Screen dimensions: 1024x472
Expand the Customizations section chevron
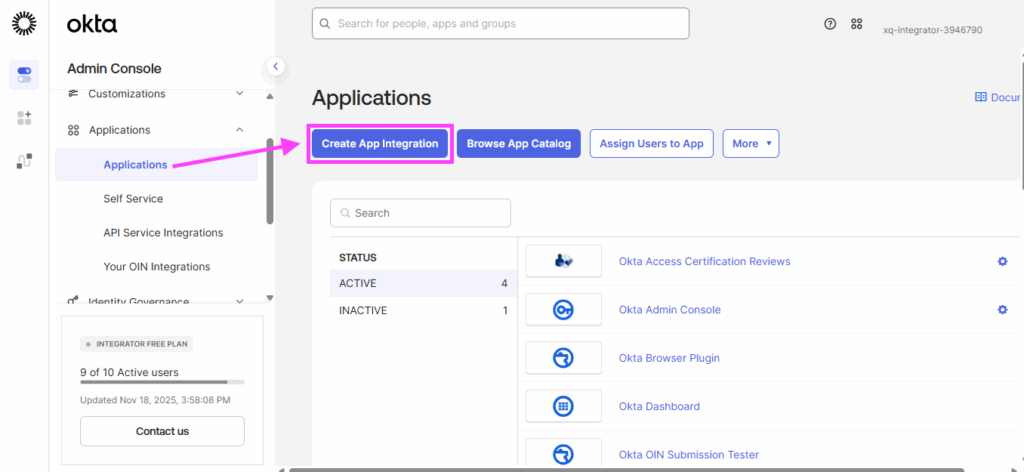(x=239, y=94)
